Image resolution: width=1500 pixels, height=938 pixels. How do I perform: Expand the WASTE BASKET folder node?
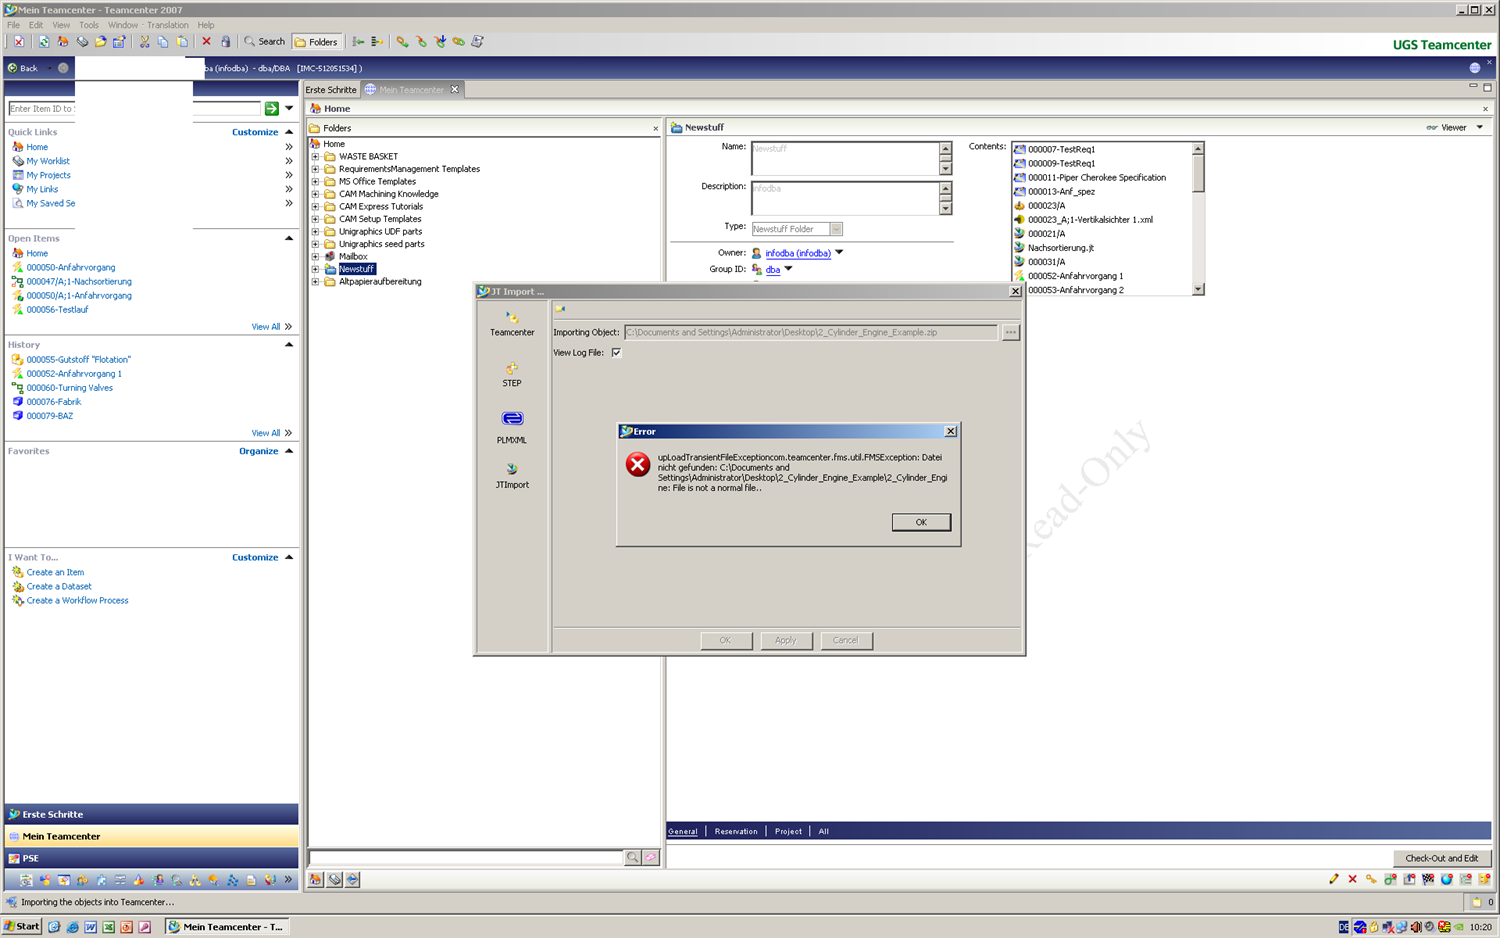coord(315,156)
